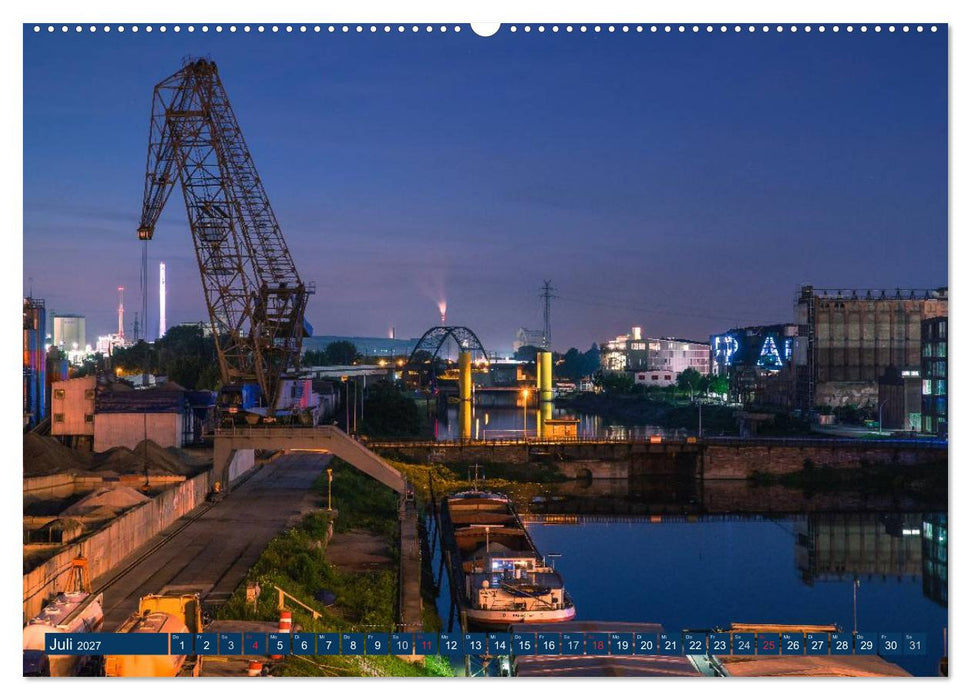
Task: Select day 14 in calendar strip
Action: (x=500, y=644)
